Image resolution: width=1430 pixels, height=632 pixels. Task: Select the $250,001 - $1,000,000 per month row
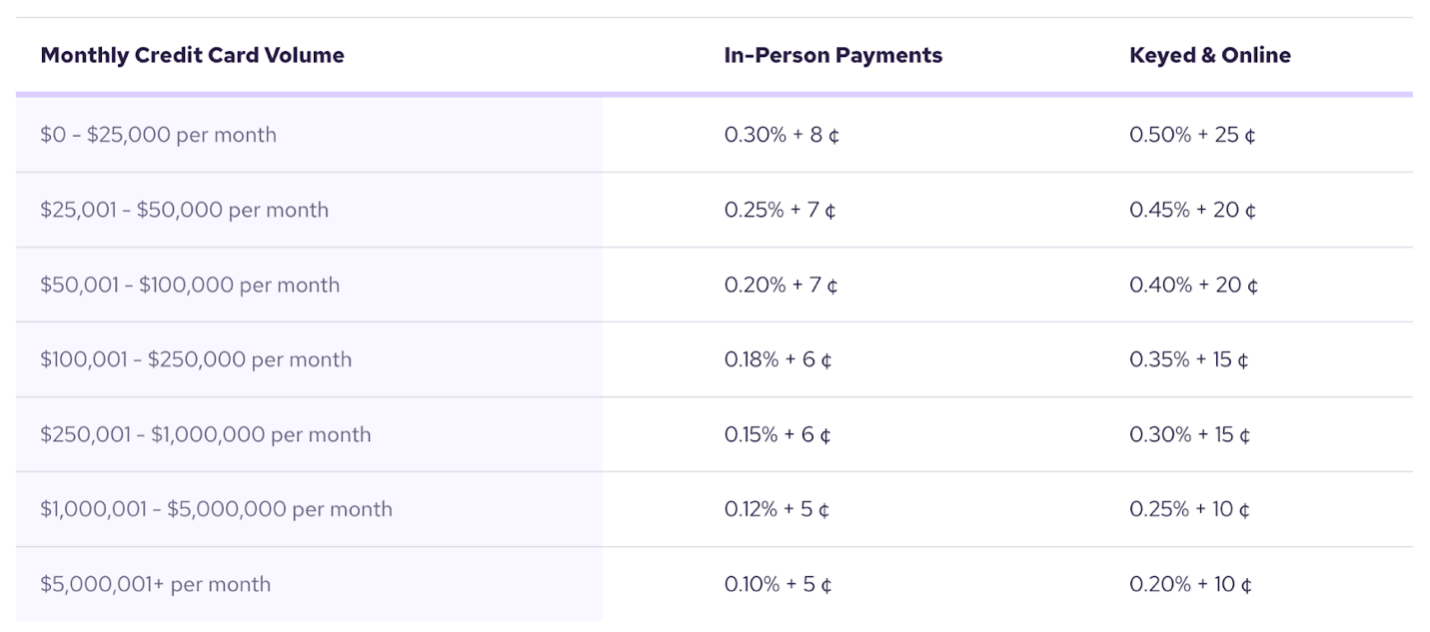tap(714, 434)
